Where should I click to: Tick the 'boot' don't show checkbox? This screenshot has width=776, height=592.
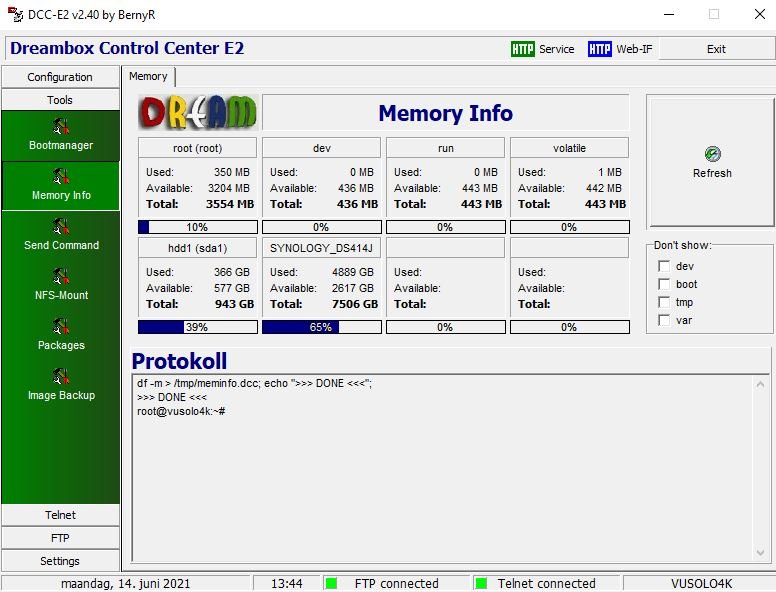click(664, 284)
